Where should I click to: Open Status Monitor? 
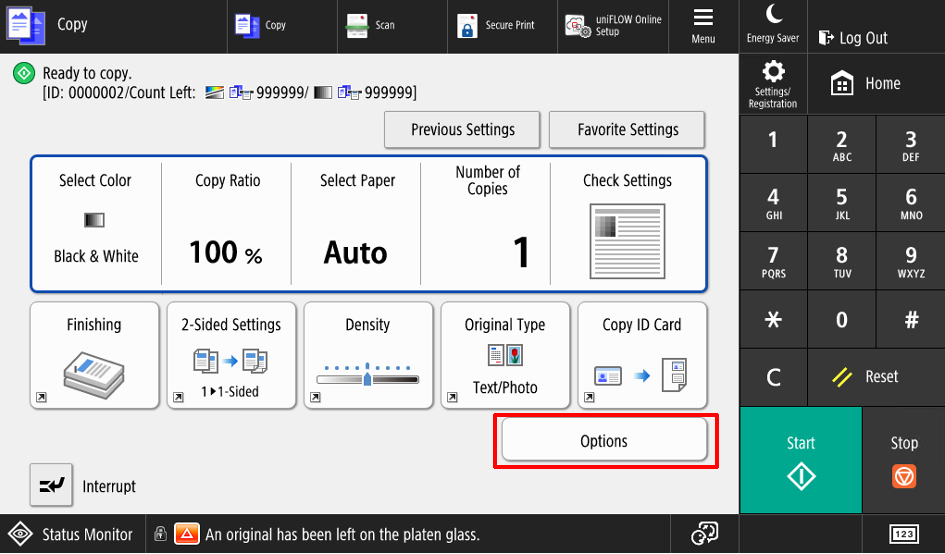tap(72, 534)
